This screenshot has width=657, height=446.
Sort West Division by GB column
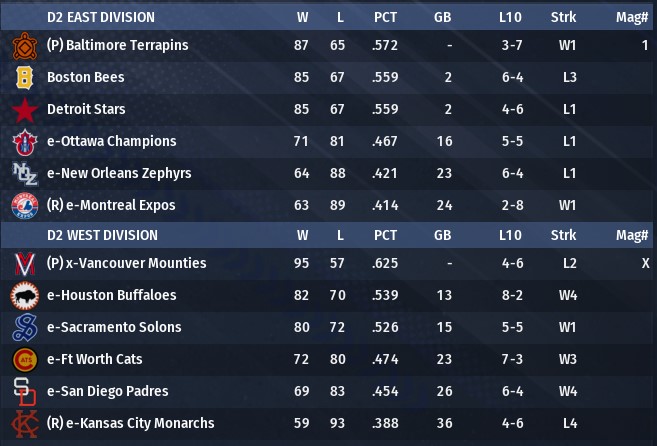(x=442, y=235)
